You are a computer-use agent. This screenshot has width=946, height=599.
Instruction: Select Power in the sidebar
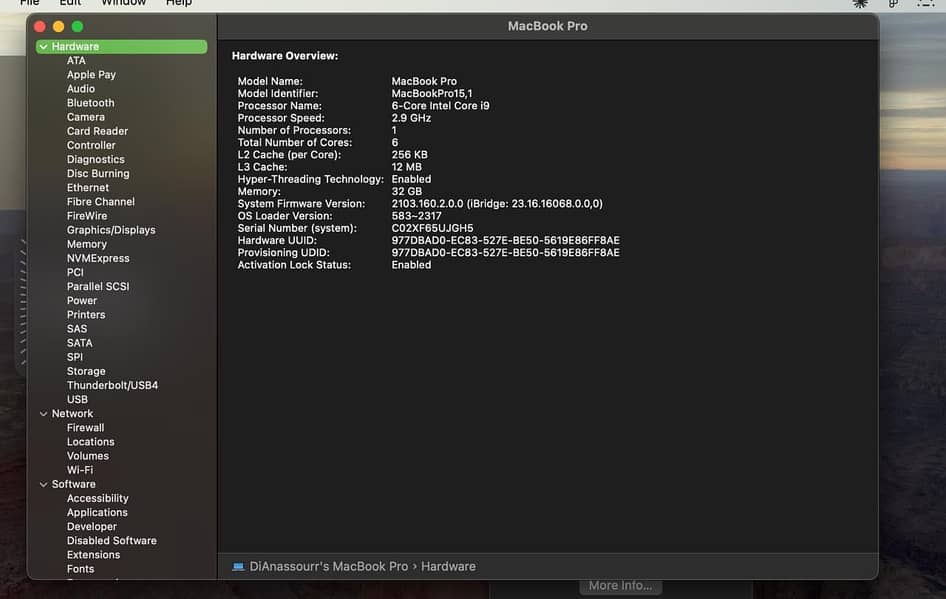click(x=82, y=300)
